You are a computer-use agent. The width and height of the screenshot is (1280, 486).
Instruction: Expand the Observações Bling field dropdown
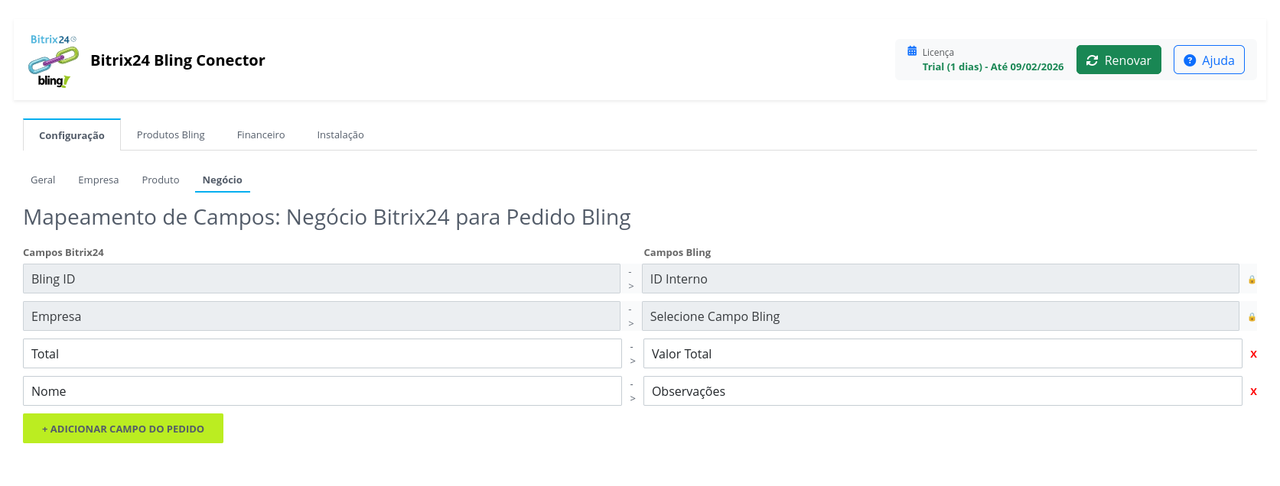click(942, 391)
